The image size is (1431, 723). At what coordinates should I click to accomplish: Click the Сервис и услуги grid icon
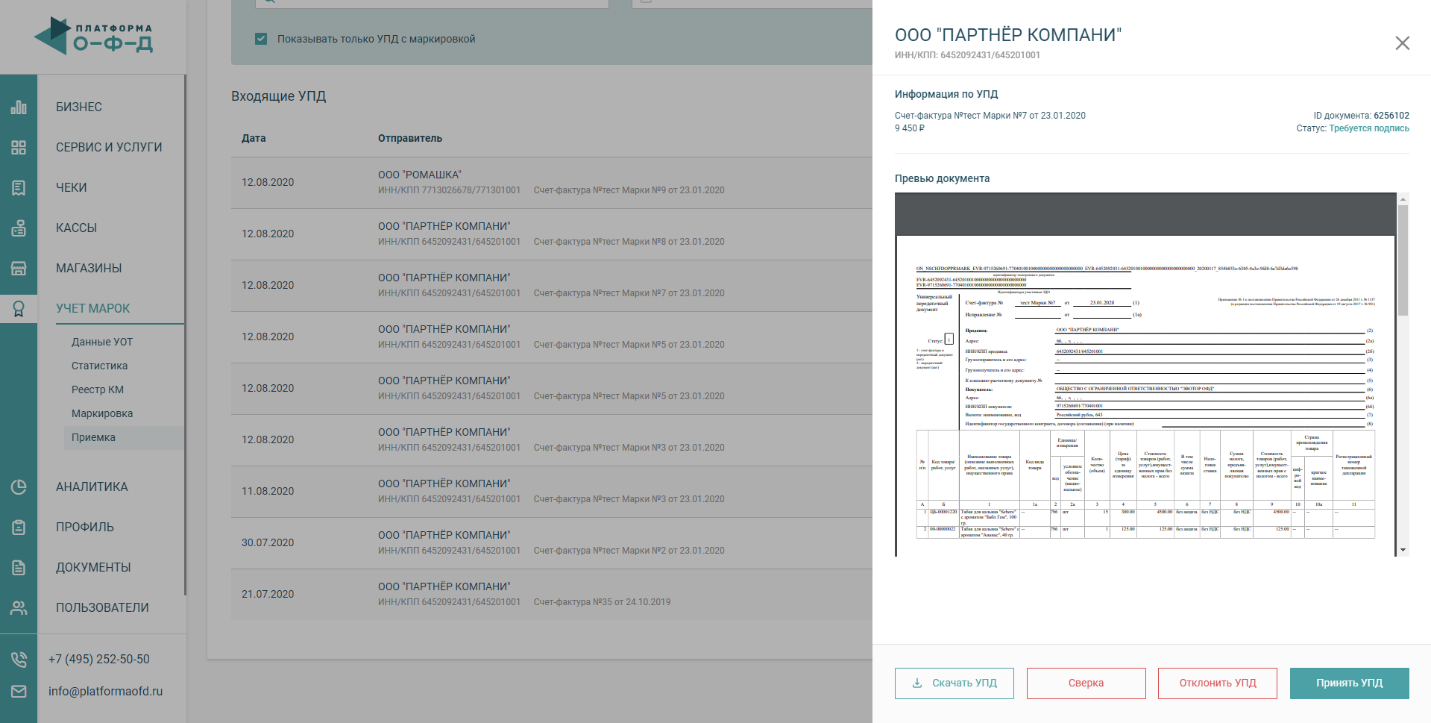pos(18,147)
